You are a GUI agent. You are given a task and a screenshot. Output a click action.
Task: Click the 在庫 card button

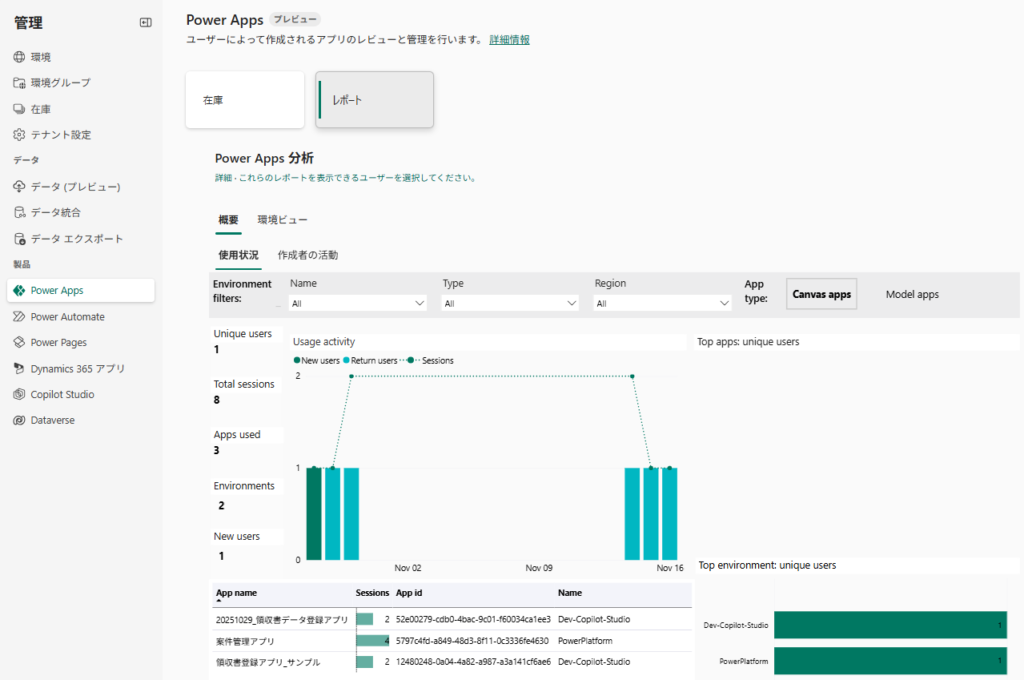(x=244, y=100)
